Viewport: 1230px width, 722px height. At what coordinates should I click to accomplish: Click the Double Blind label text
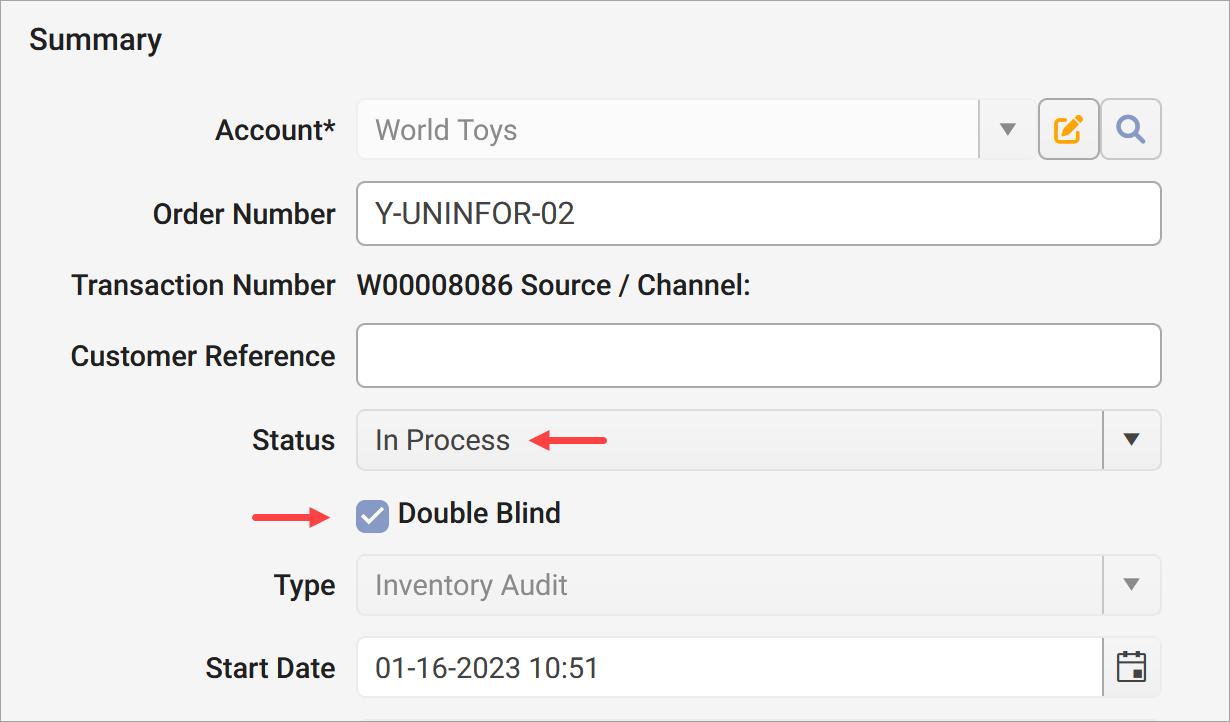click(479, 513)
